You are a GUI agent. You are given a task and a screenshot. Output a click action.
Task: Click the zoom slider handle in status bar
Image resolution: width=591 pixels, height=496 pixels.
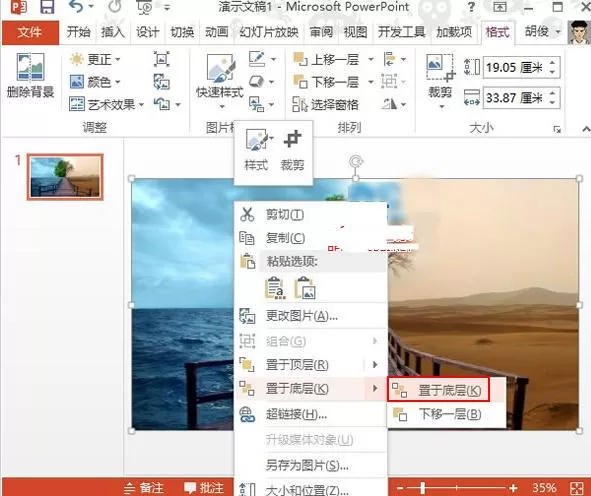(x=423, y=488)
